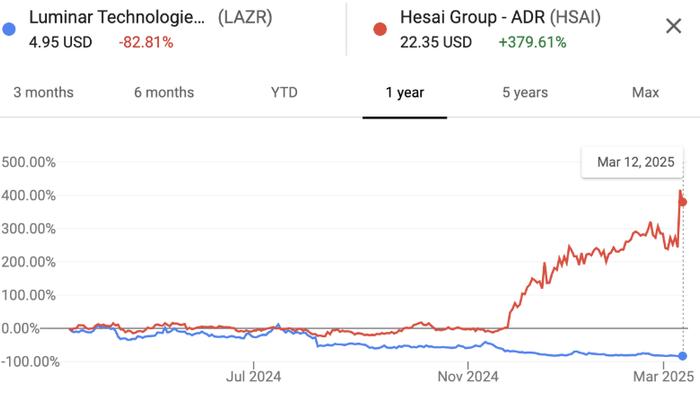700x400 pixels.
Task: Click the LAZR ticker symbol
Action: (245, 17)
